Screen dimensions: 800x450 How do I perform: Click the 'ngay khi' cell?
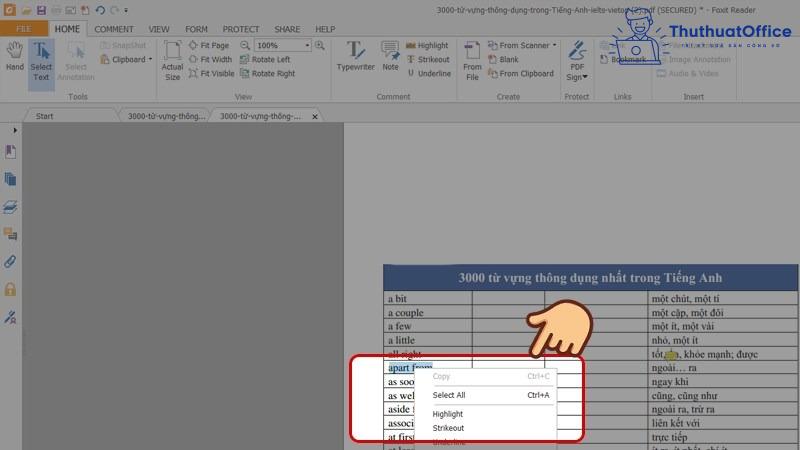[x=722, y=382]
